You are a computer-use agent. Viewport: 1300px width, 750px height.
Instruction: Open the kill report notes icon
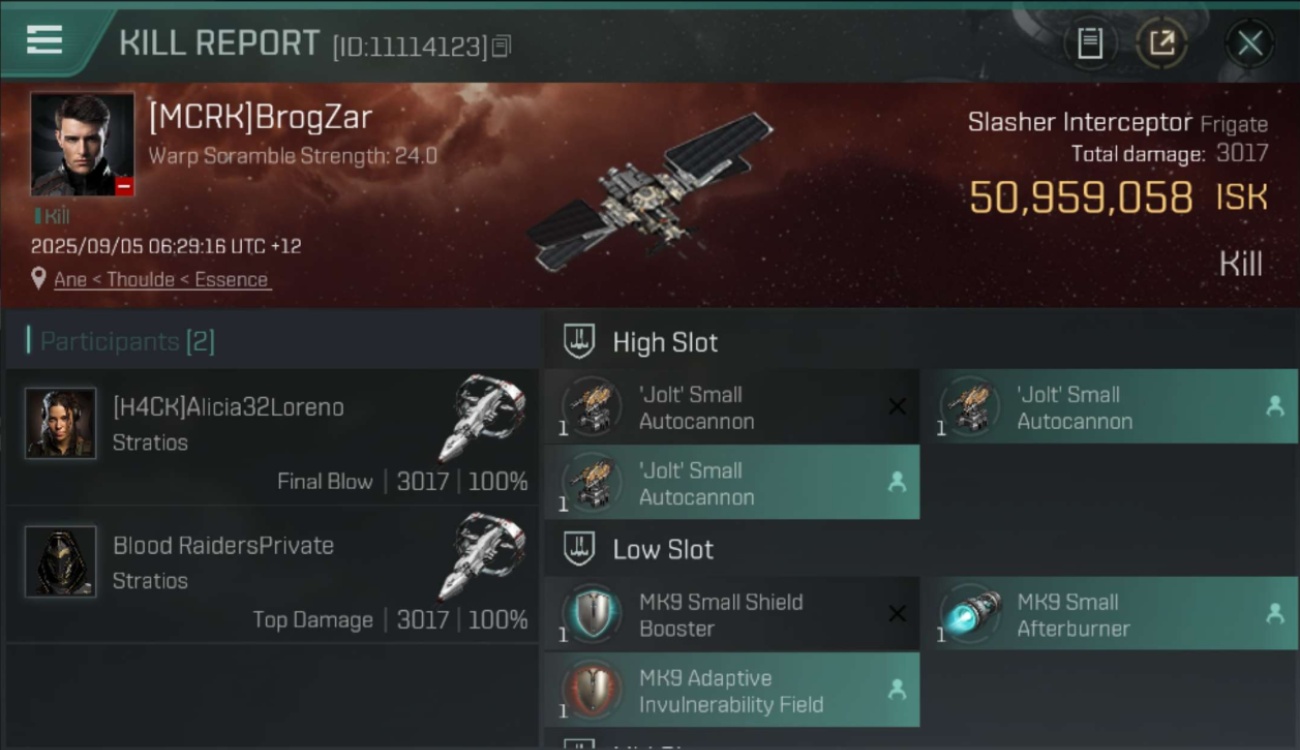1090,43
